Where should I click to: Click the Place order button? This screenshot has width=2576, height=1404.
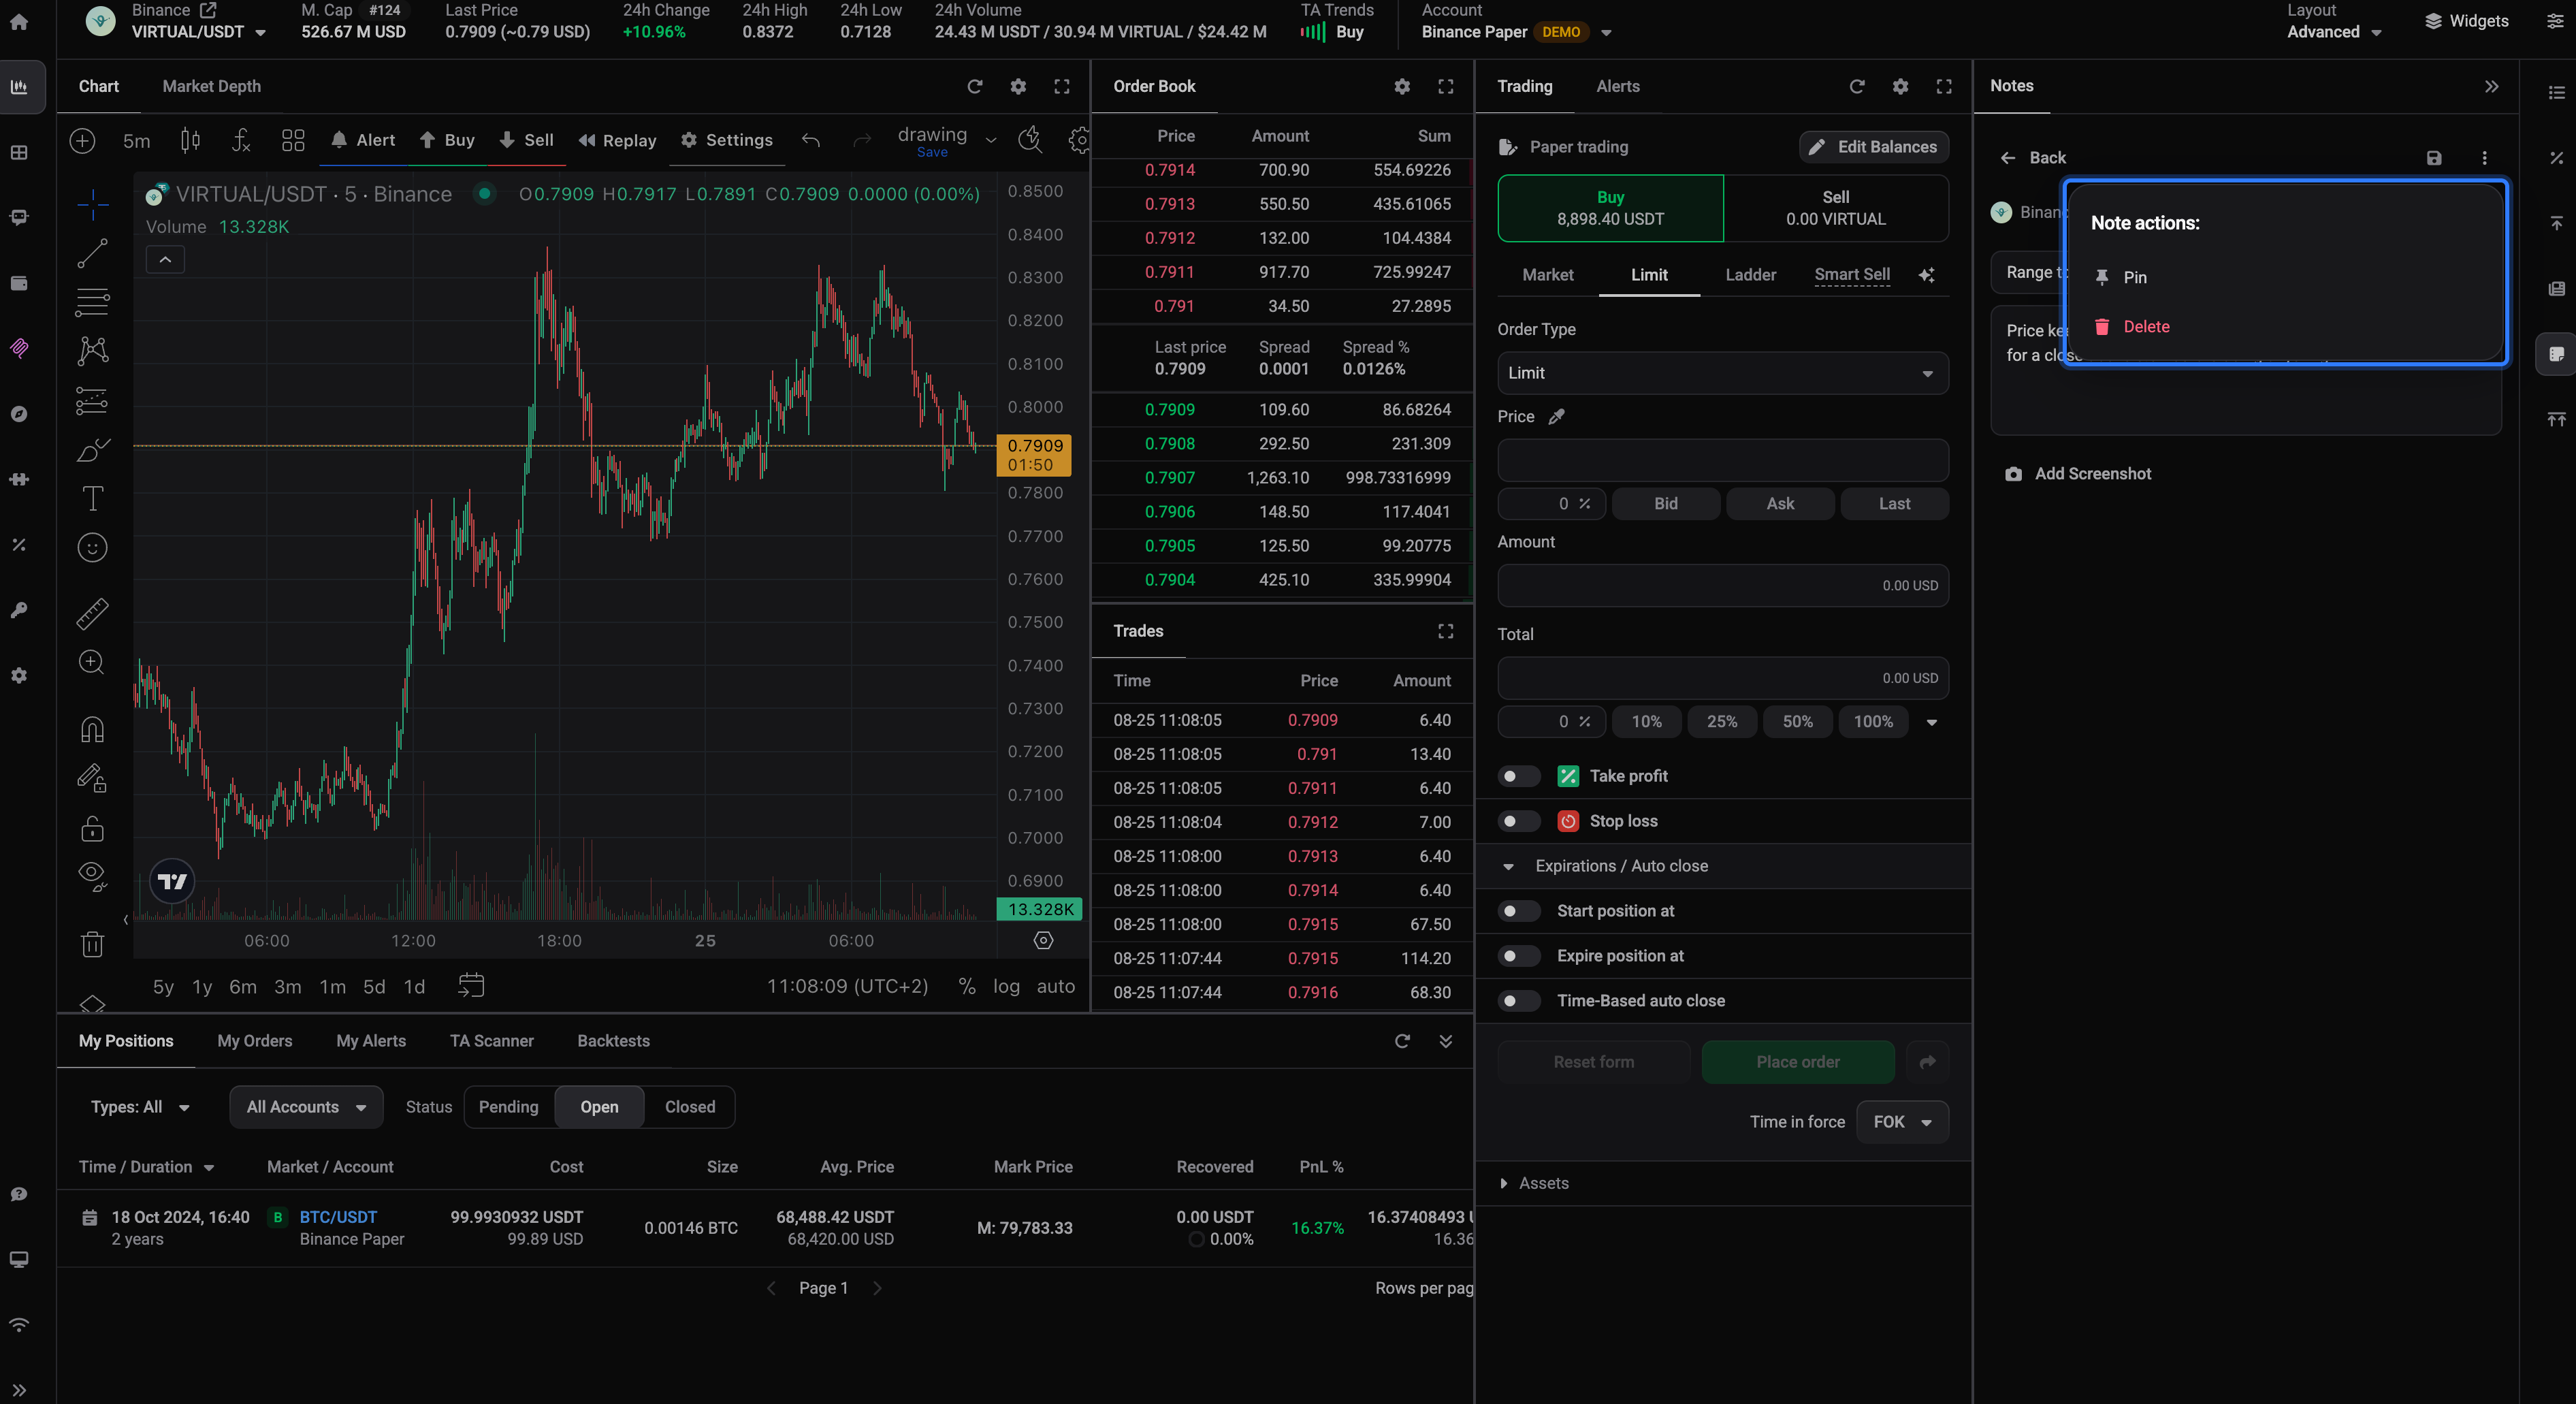[x=1798, y=1062]
